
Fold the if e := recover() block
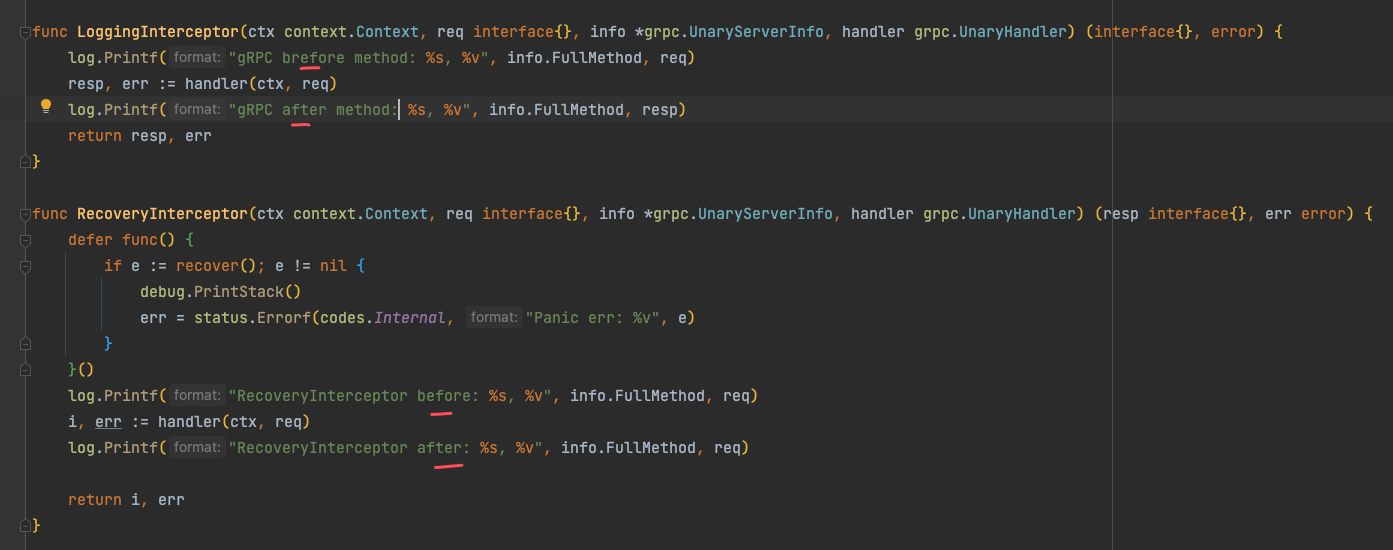25,267
